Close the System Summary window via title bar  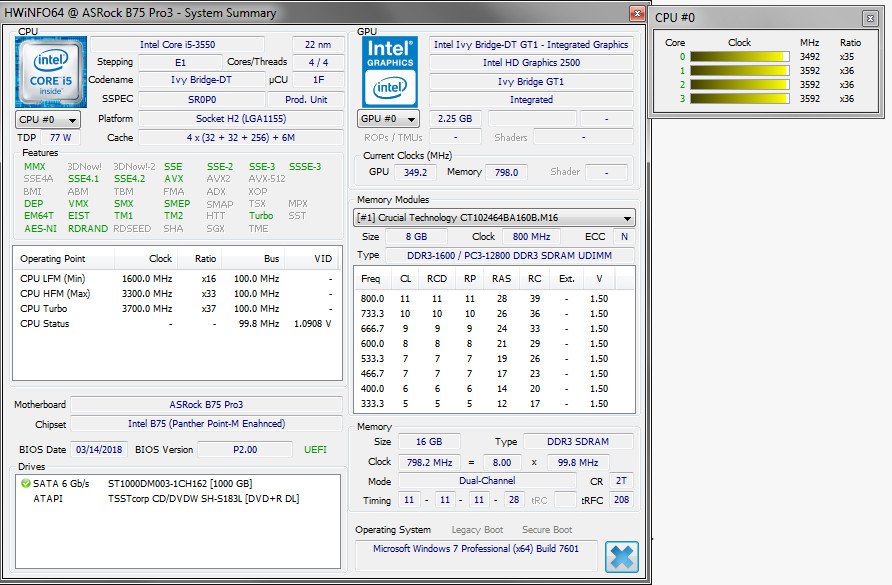pyautogui.click(x=637, y=13)
